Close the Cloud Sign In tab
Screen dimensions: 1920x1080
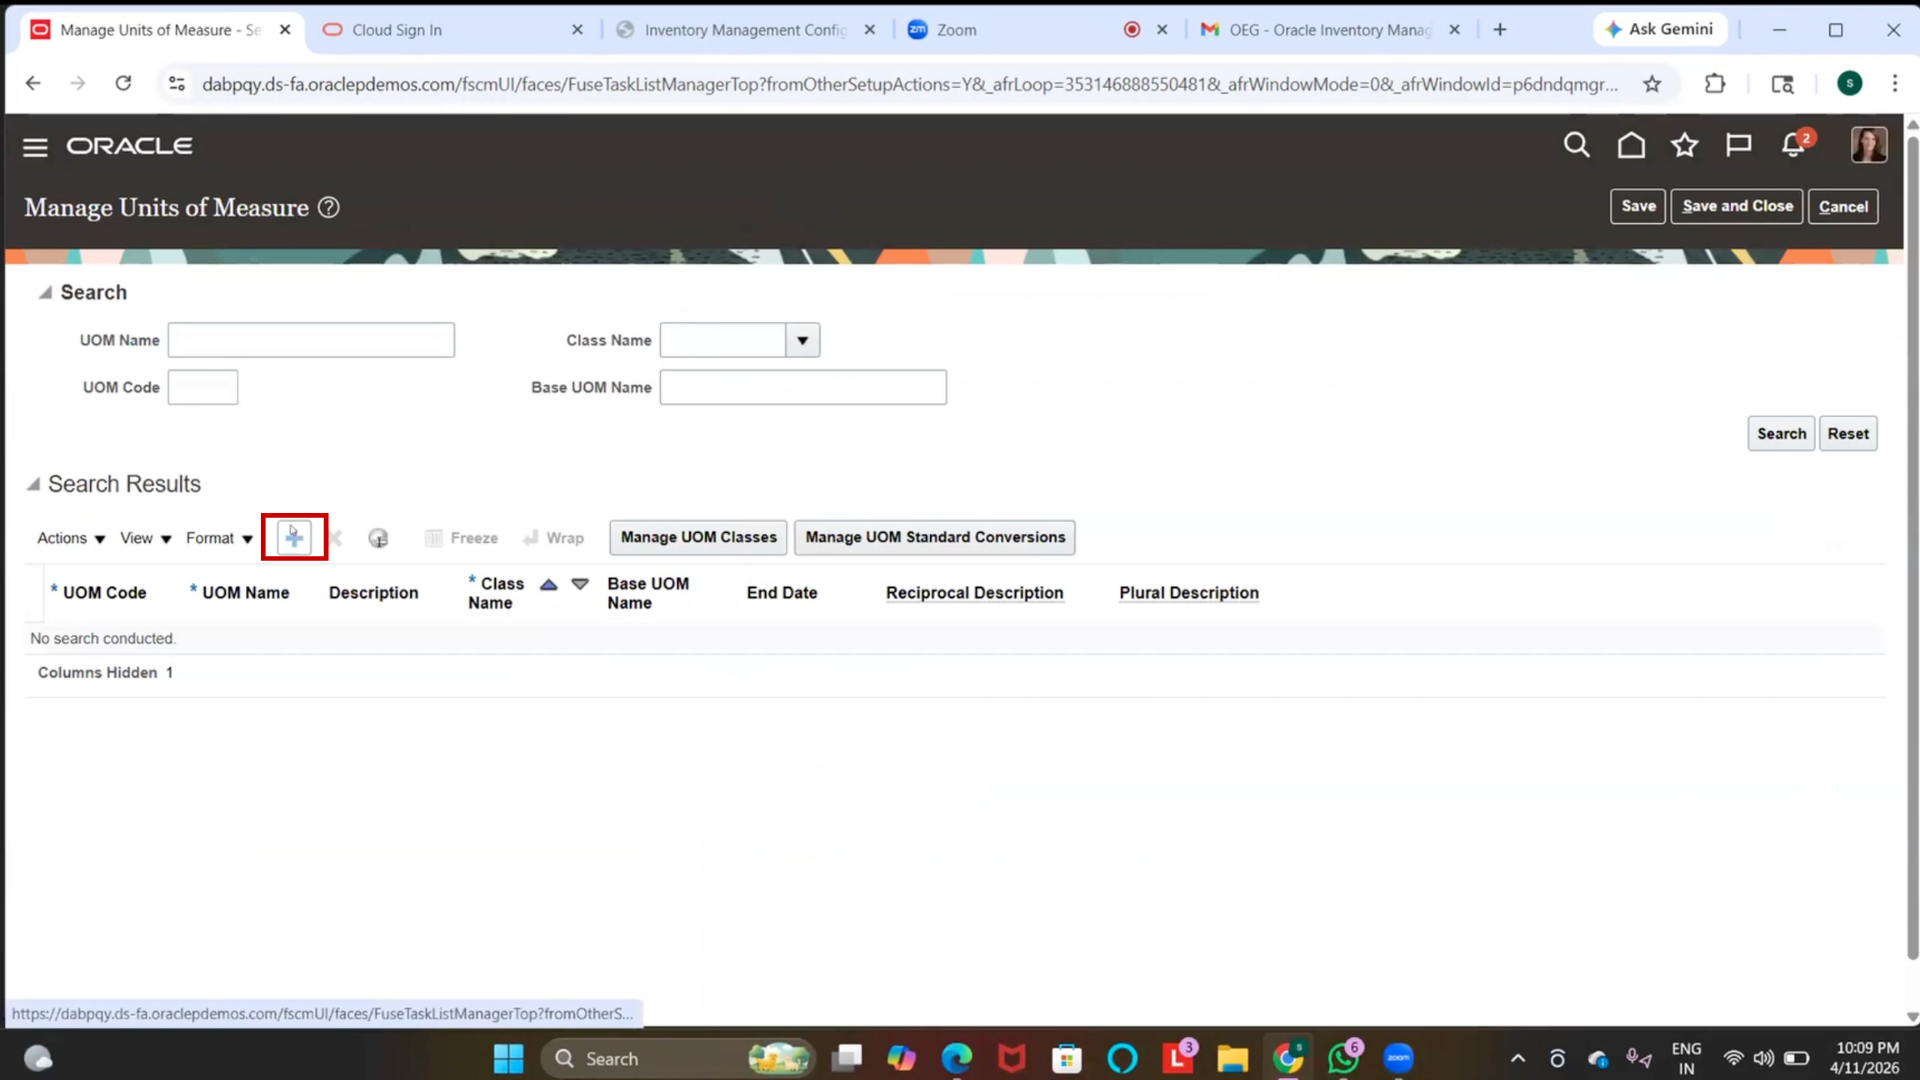pyautogui.click(x=577, y=30)
